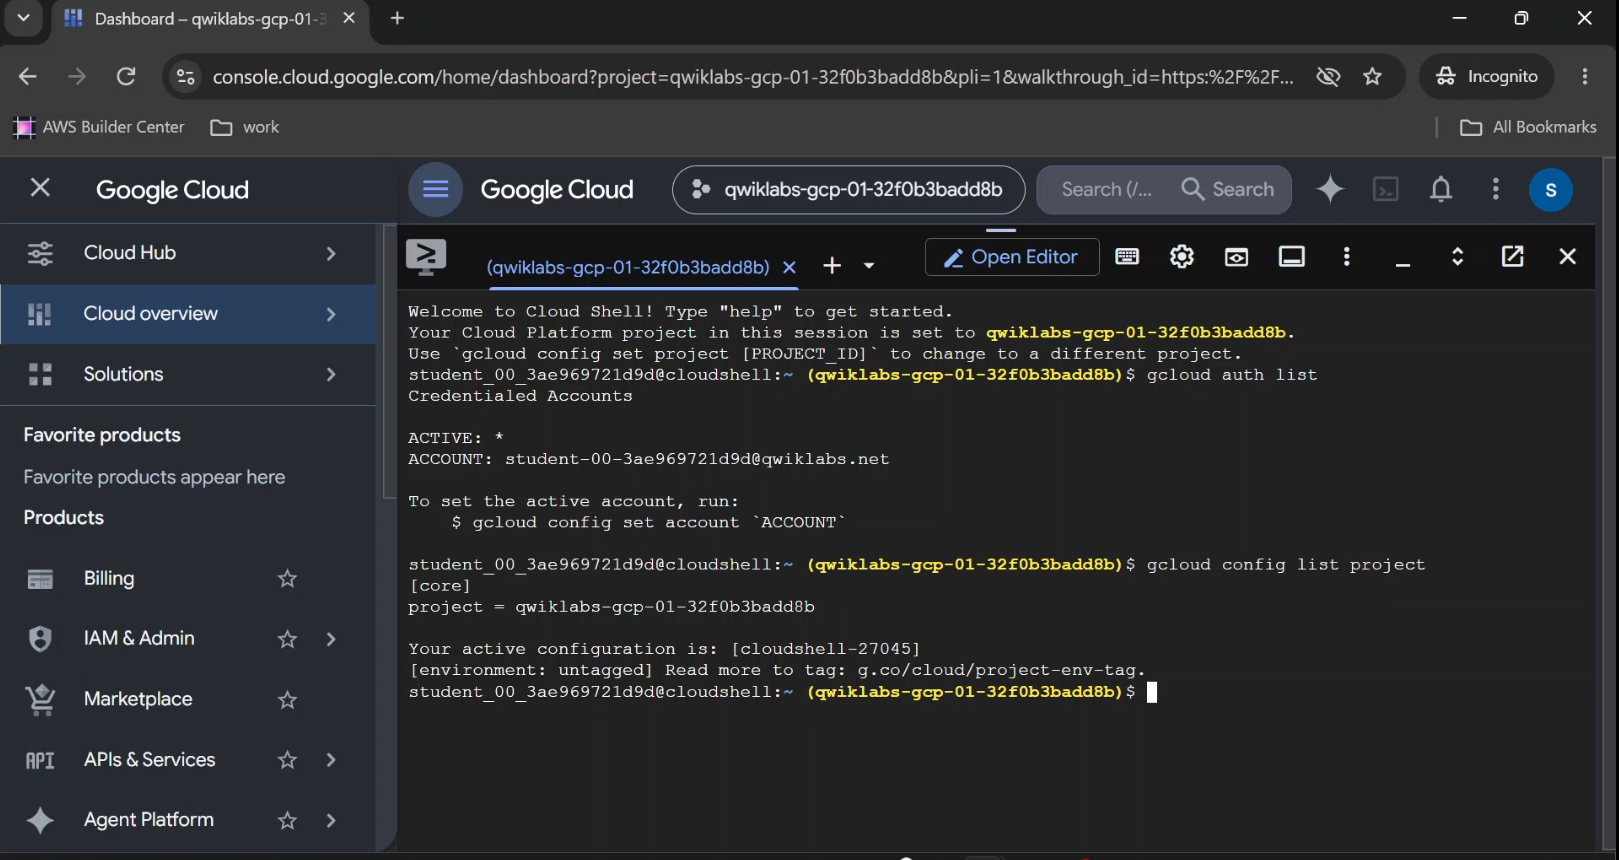Open notifications bell

(1441, 189)
